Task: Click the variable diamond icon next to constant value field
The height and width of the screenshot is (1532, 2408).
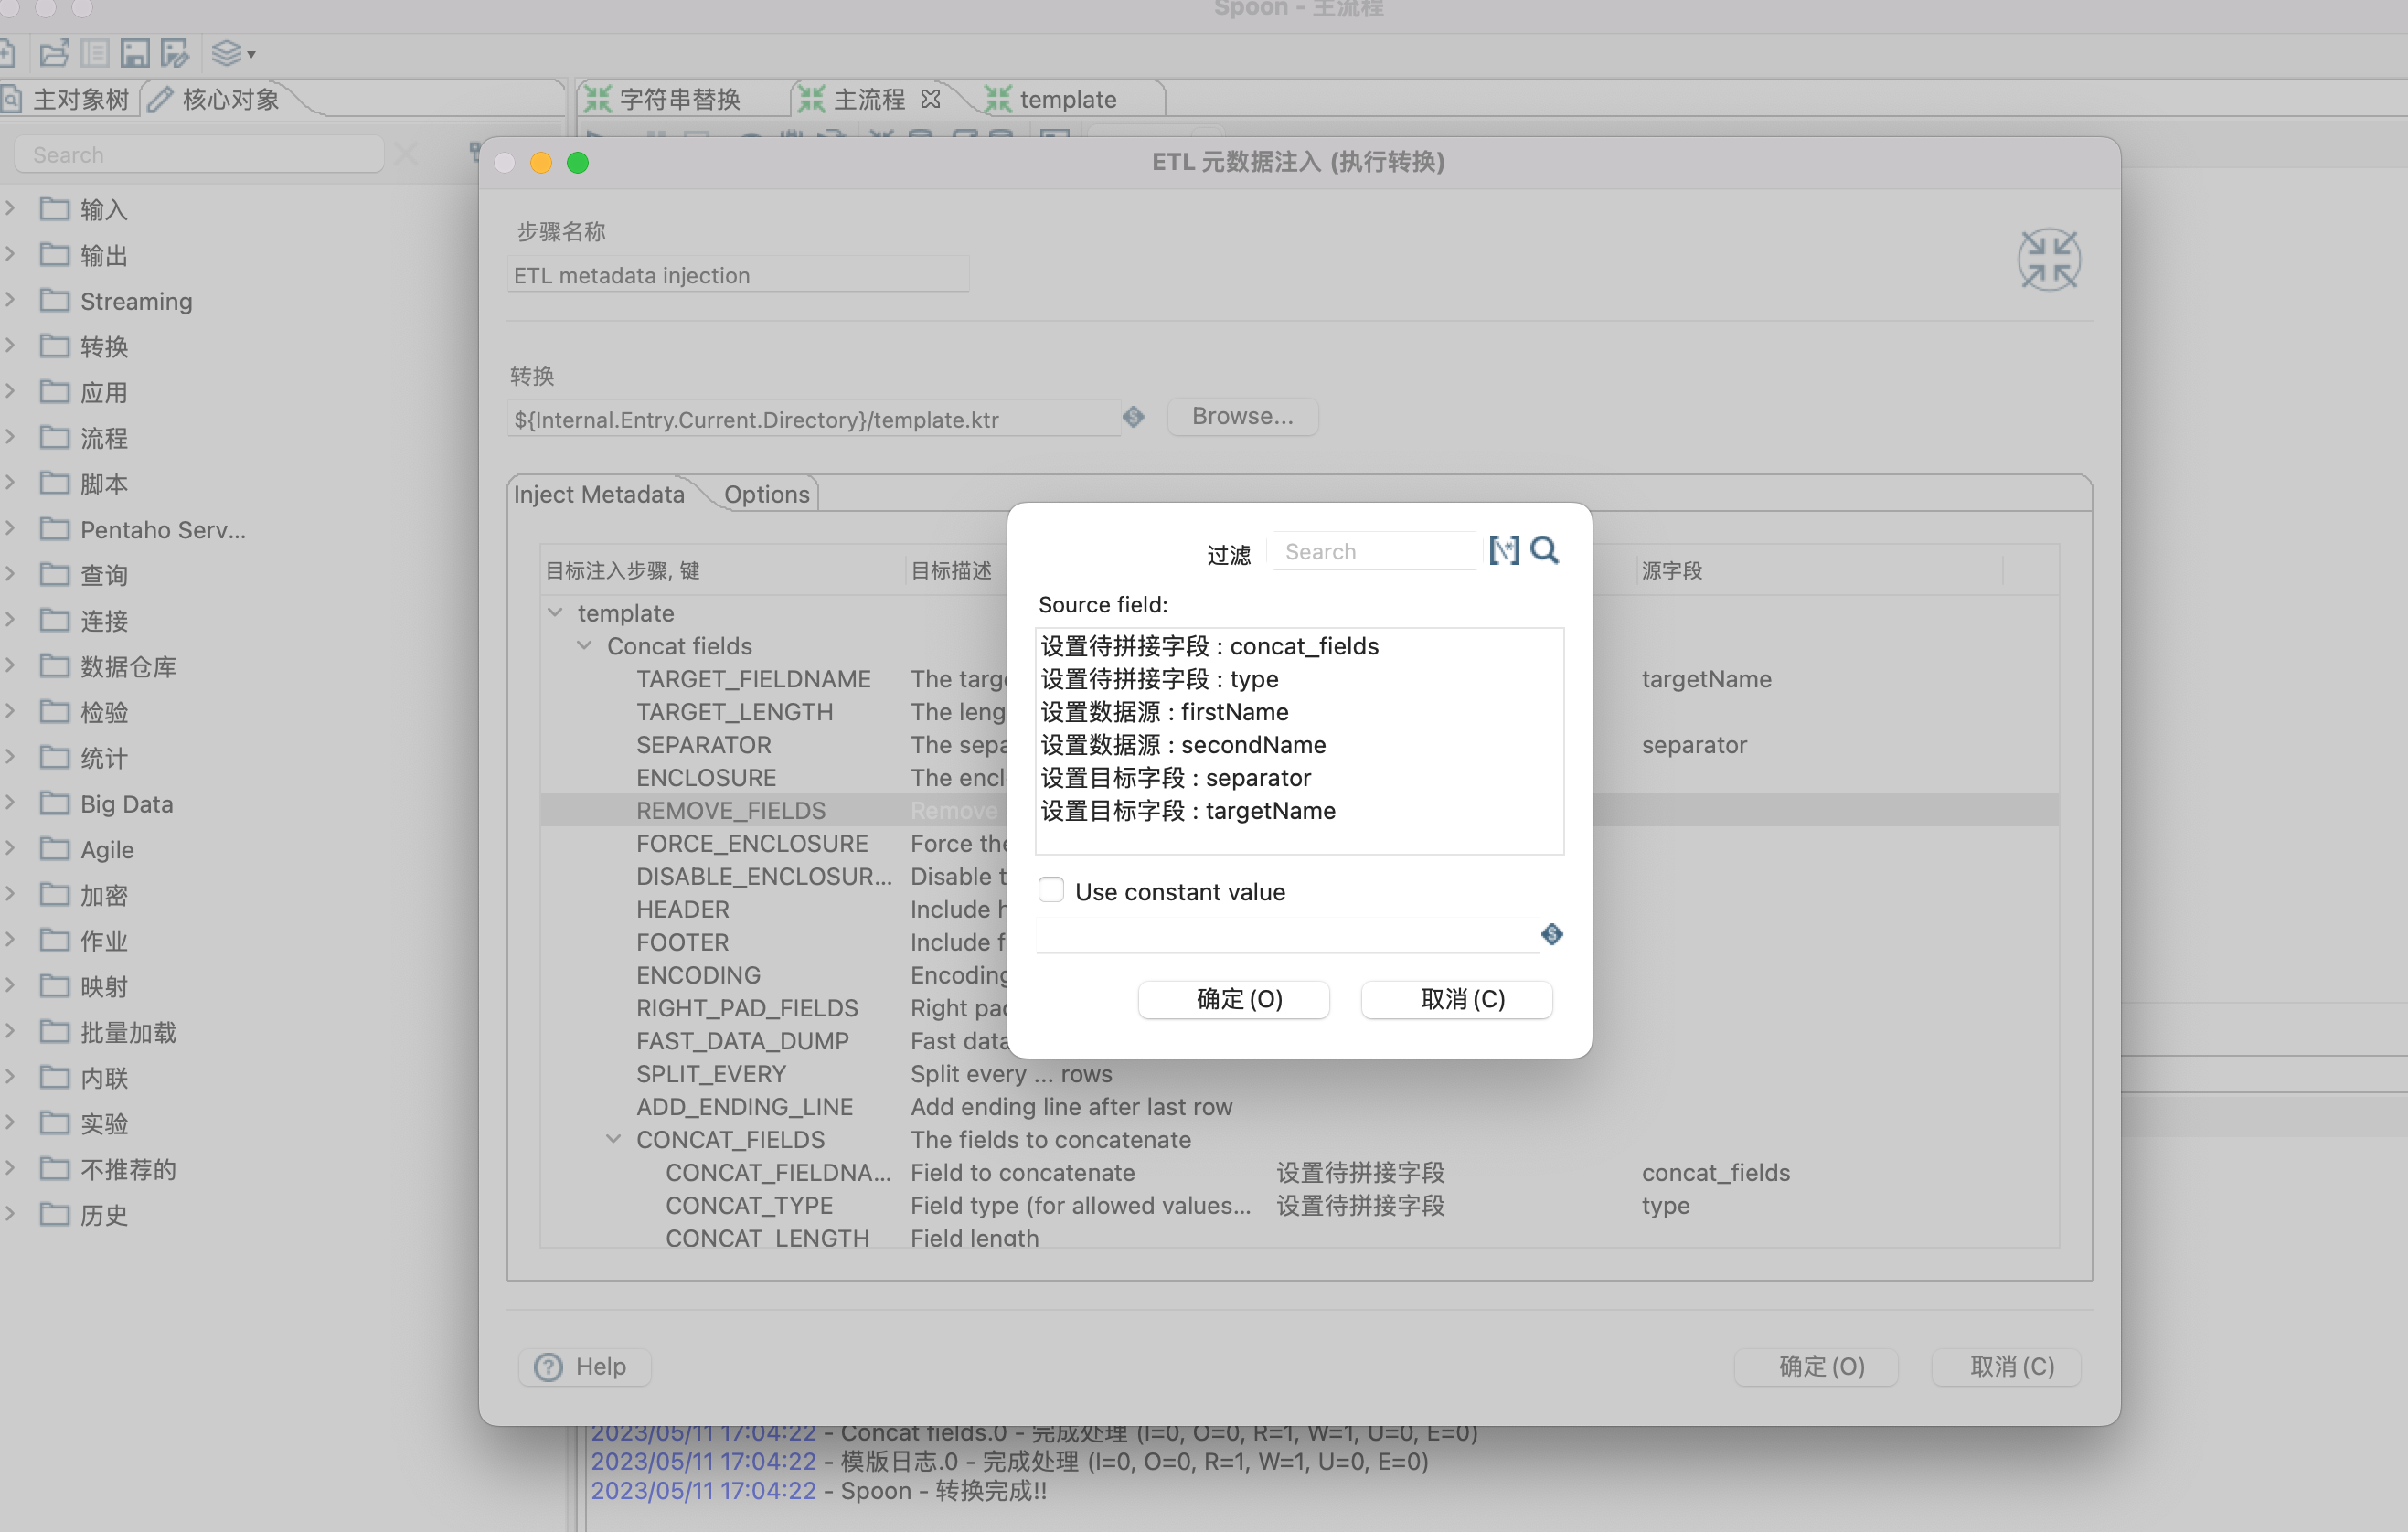Action: (1551, 934)
